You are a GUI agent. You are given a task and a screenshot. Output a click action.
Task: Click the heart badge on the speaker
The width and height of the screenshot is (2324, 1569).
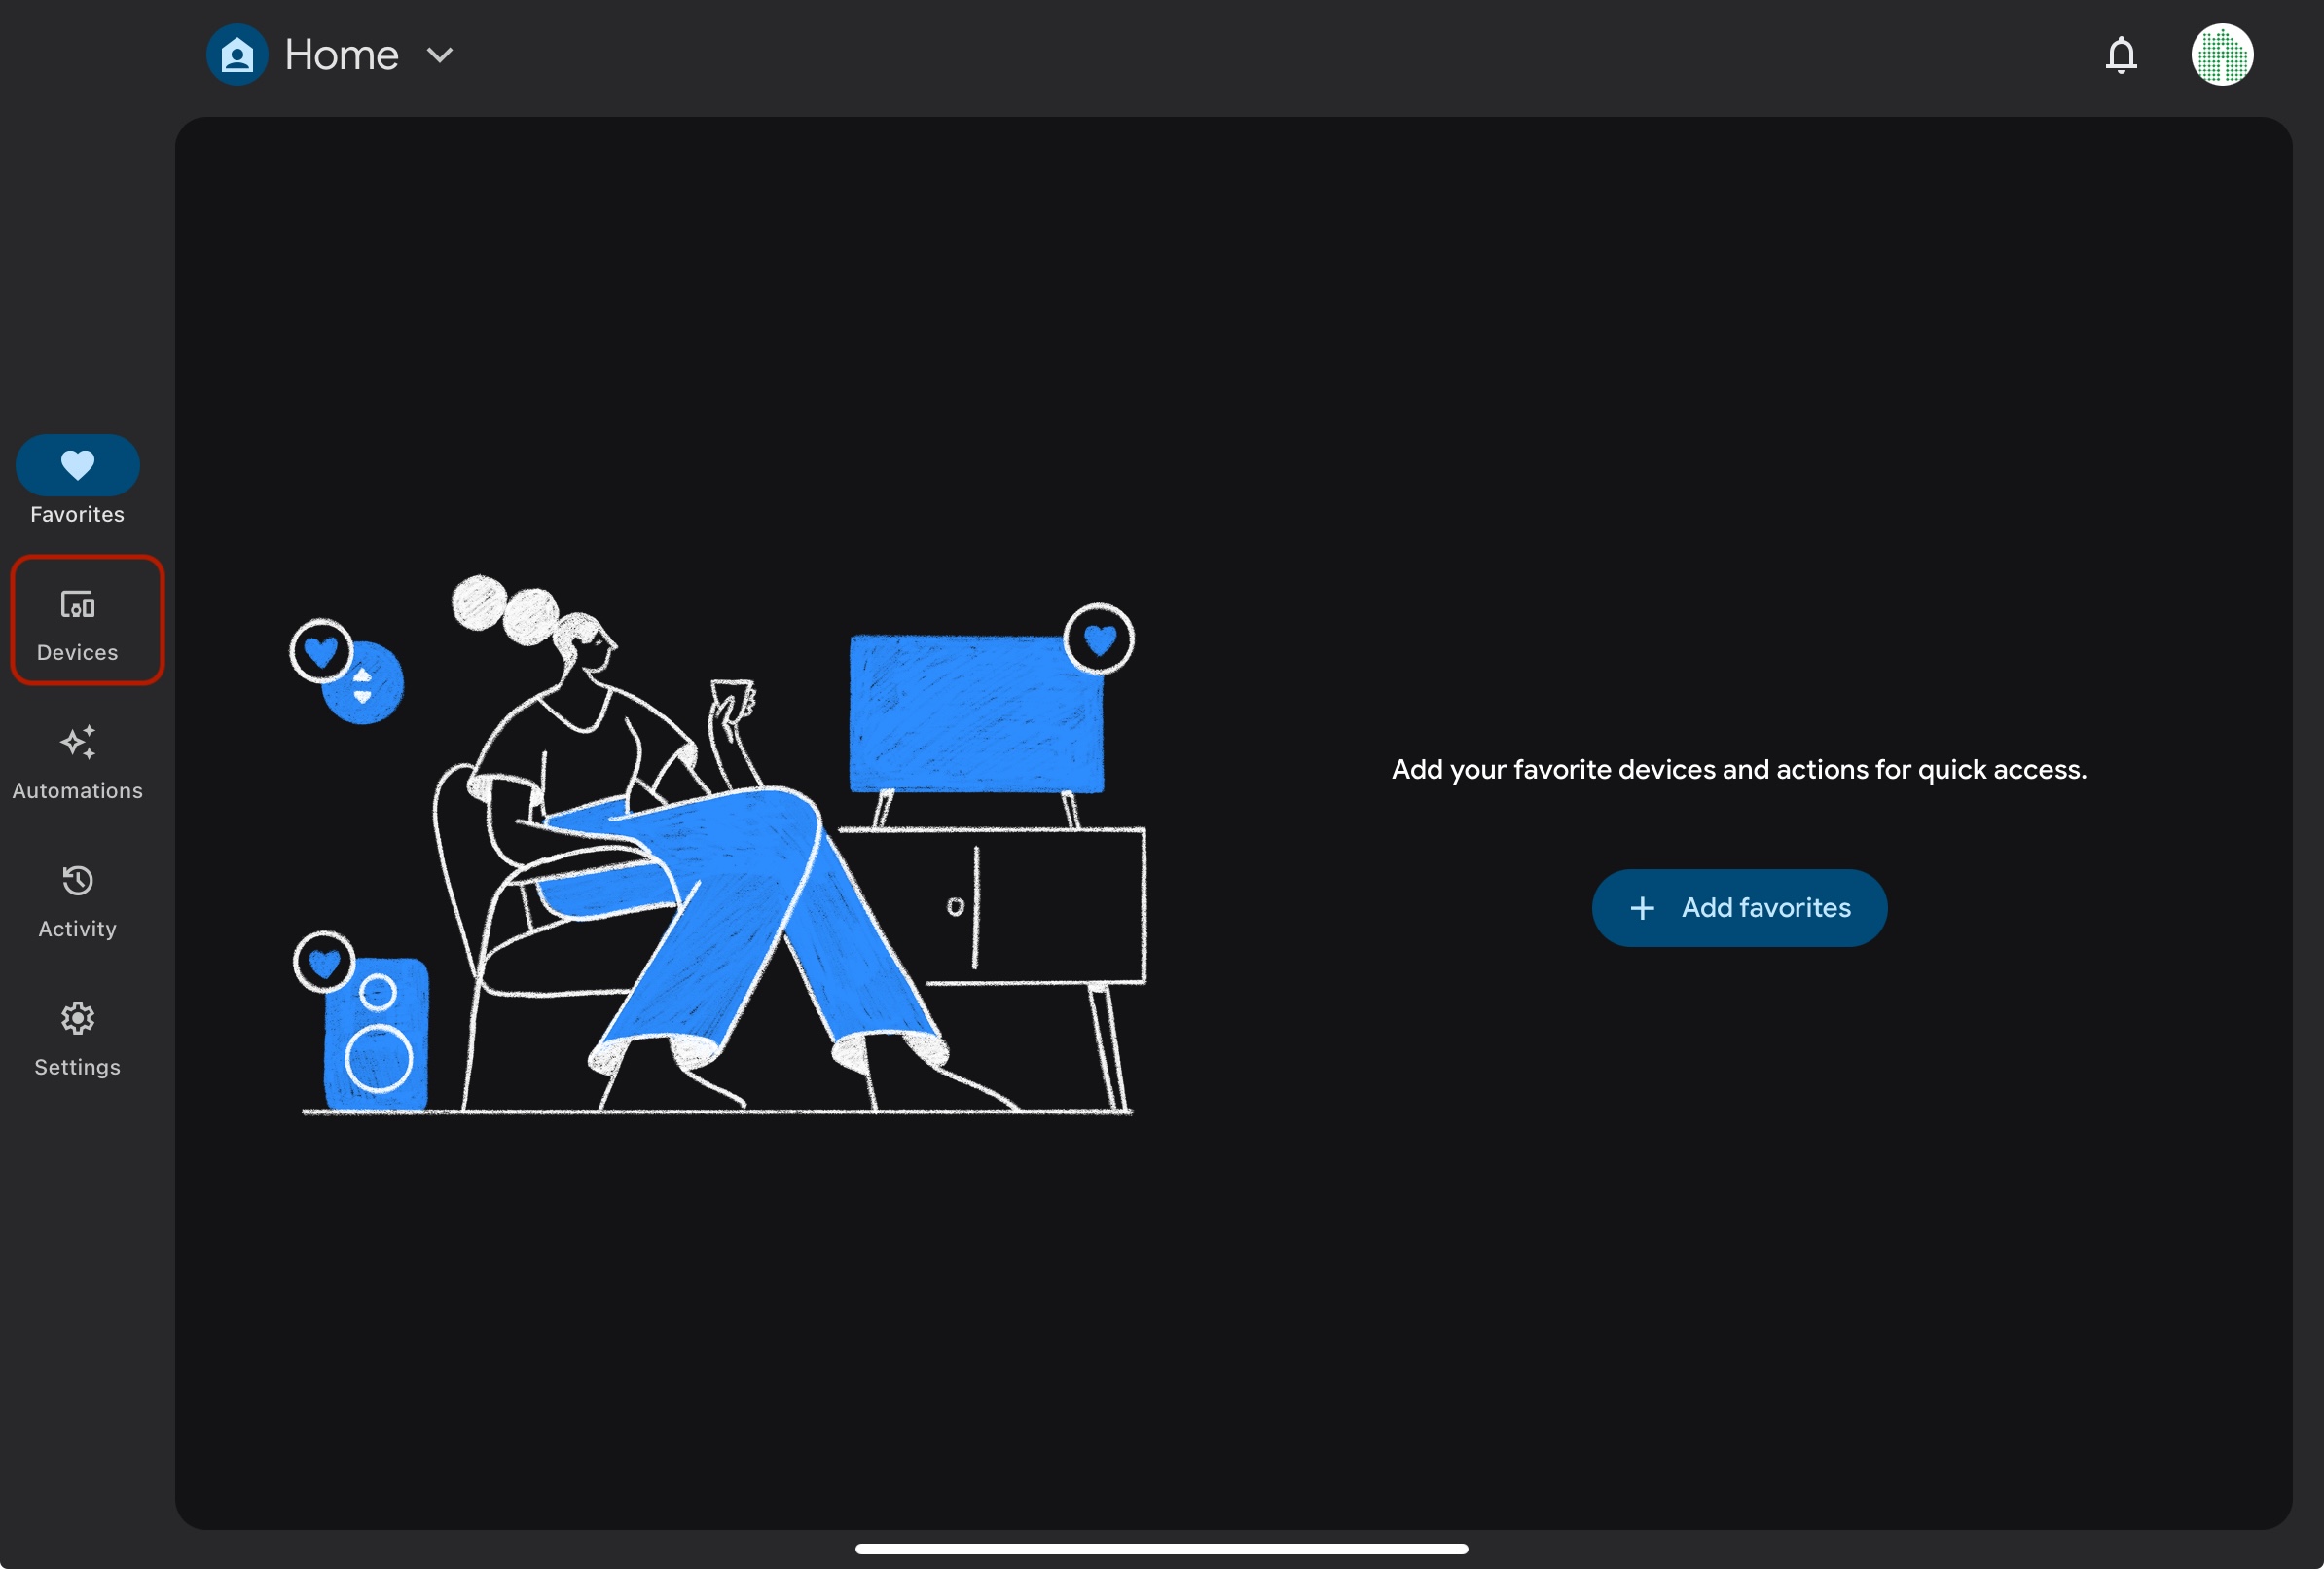(324, 963)
